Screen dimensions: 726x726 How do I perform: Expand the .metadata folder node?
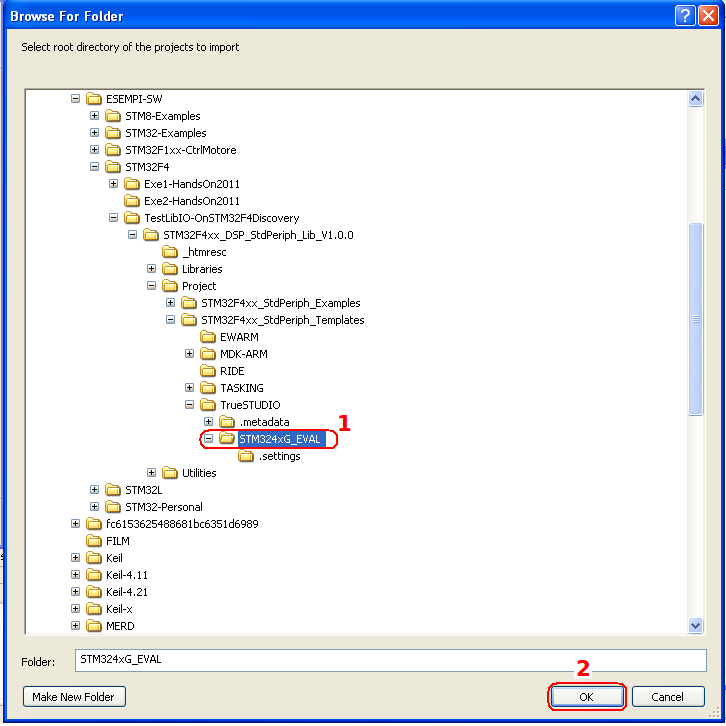click(208, 422)
